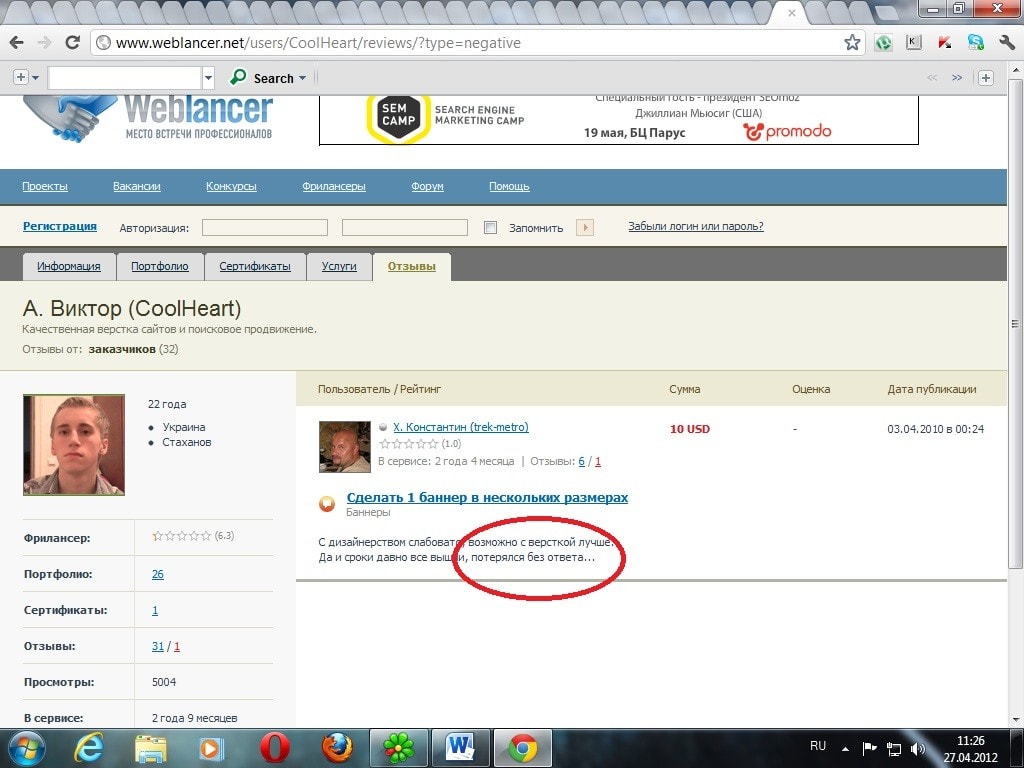Click the toolbar search input box
This screenshot has height=768, width=1024.
[125, 78]
